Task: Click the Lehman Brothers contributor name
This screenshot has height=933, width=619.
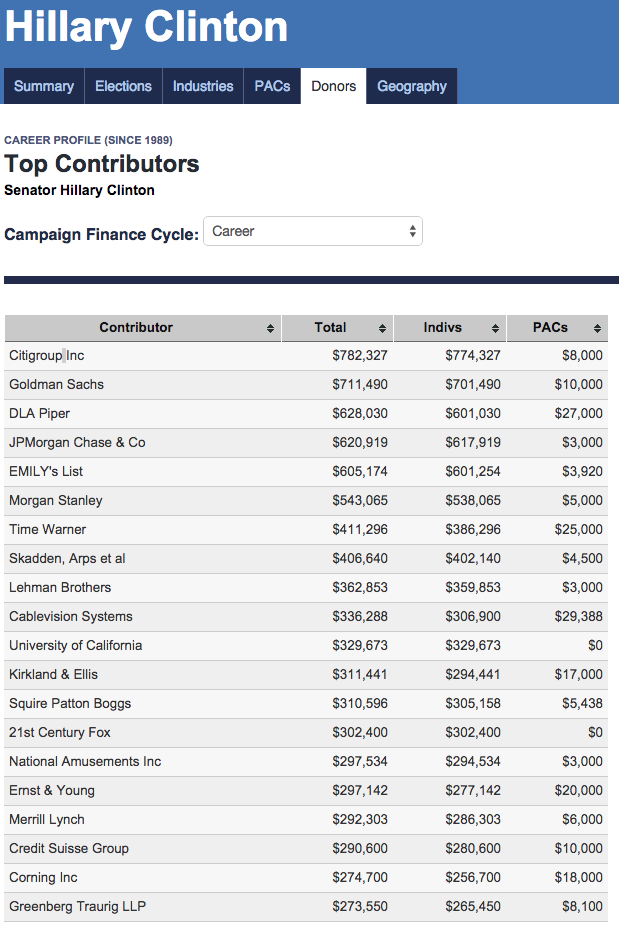Action: 60,588
